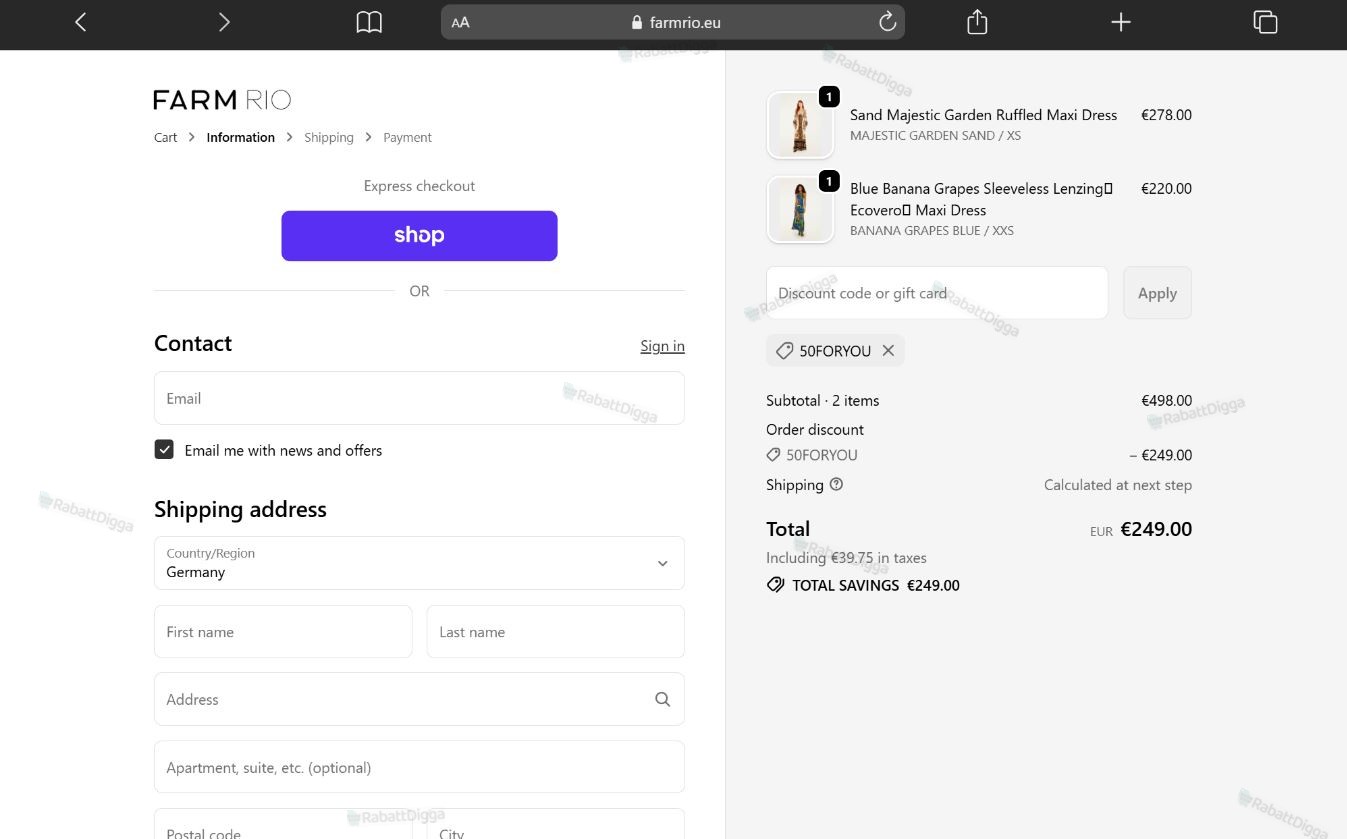Focus the Discount code or gift card field
The height and width of the screenshot is (839, 1347).
click(x=937, y=293)
